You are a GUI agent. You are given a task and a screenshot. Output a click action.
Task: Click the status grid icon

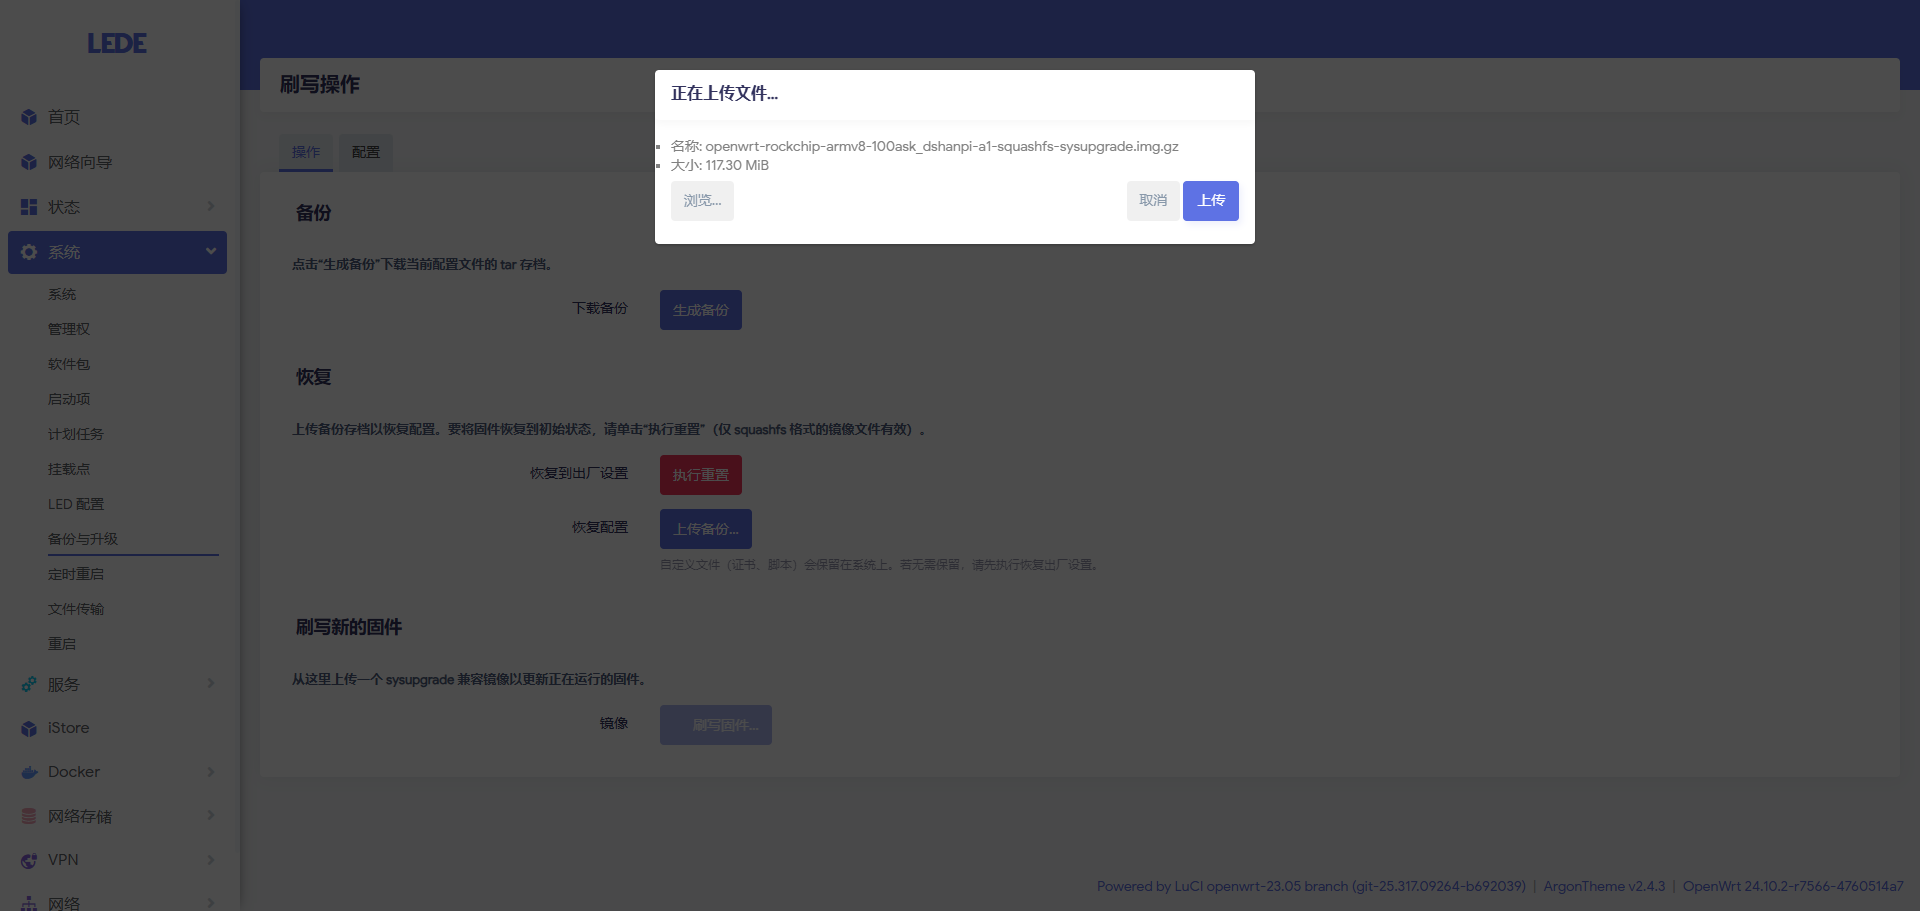click(x=29, y=207)
